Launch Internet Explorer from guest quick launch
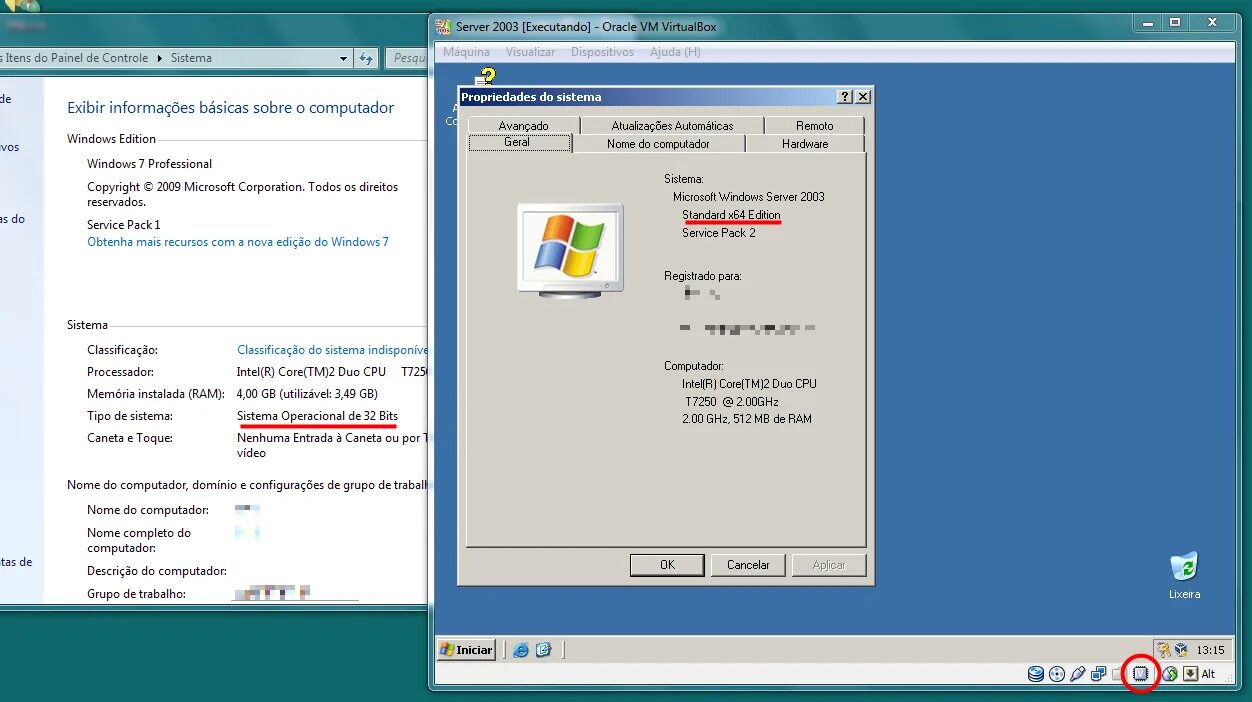1252x702 pixels. pyautogui.click(x=520, y=650)
